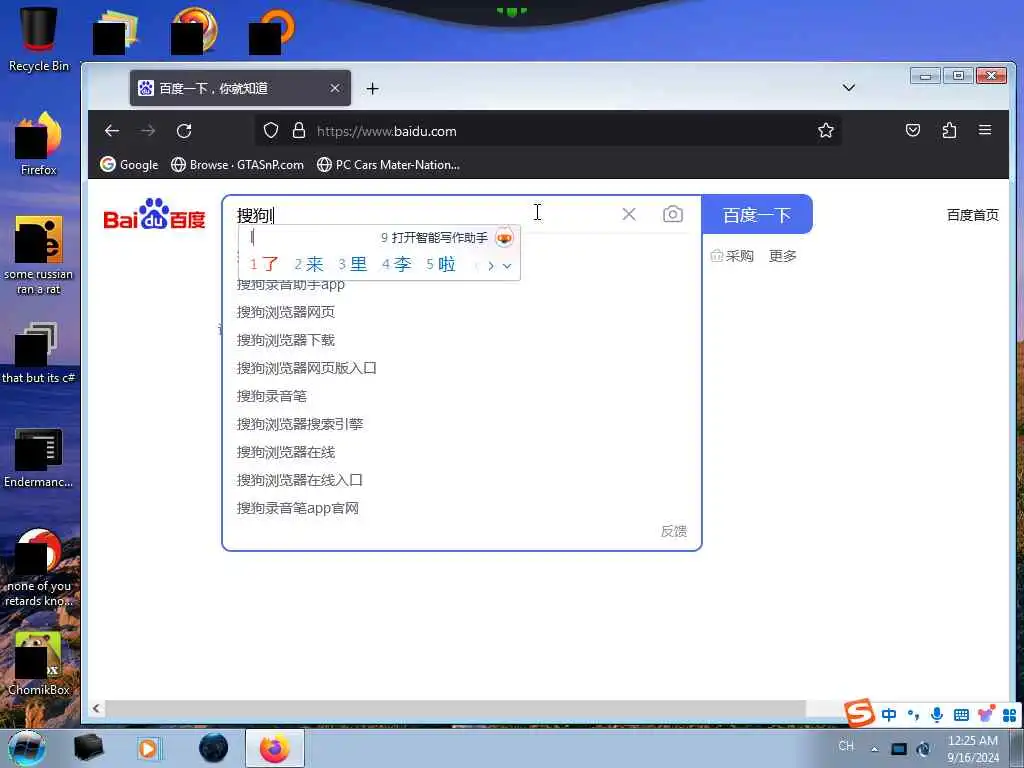1024x768 pixels.
Task: Open the Sogou soft keyboard icon
Action: [961, 714]
